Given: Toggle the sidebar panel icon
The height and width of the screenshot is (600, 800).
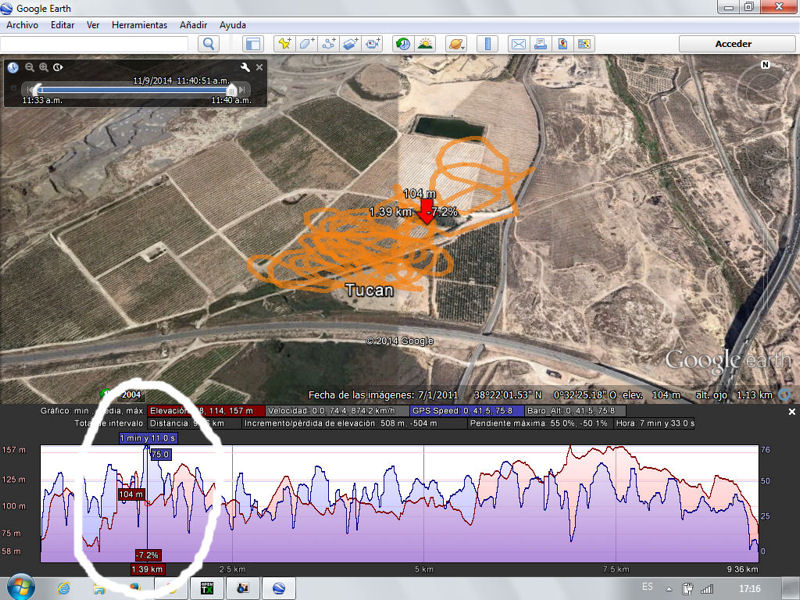Looking at the screenshot, I should pyautogui.click(x=253, y=44).
